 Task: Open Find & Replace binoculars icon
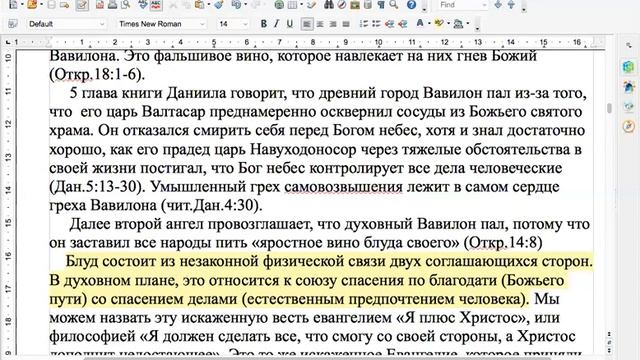click(x=329, y=4)
